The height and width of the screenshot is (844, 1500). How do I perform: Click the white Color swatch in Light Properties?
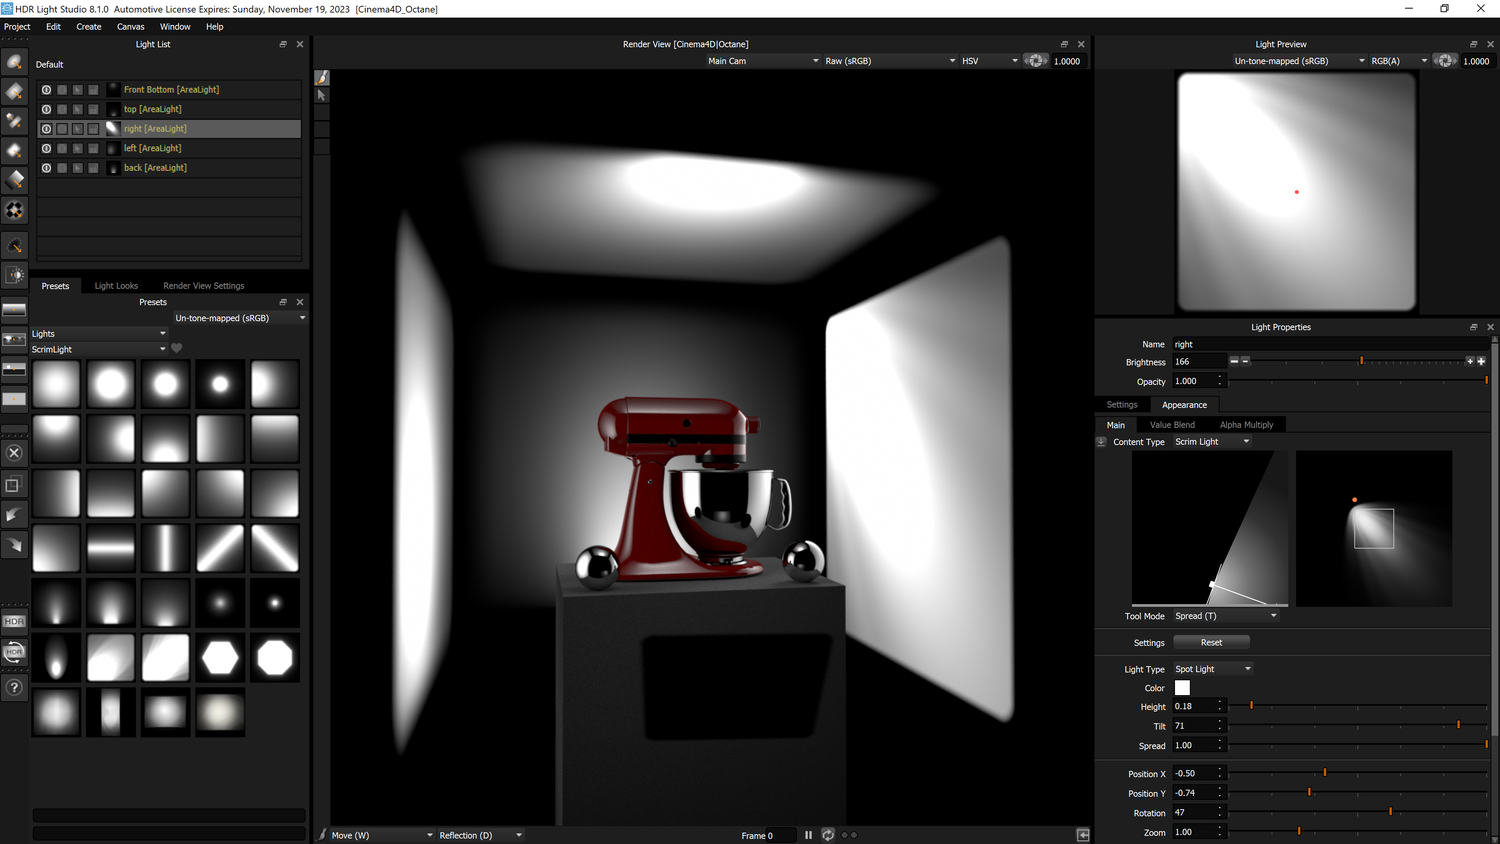pyautogui.click(x=1182, y=687)
